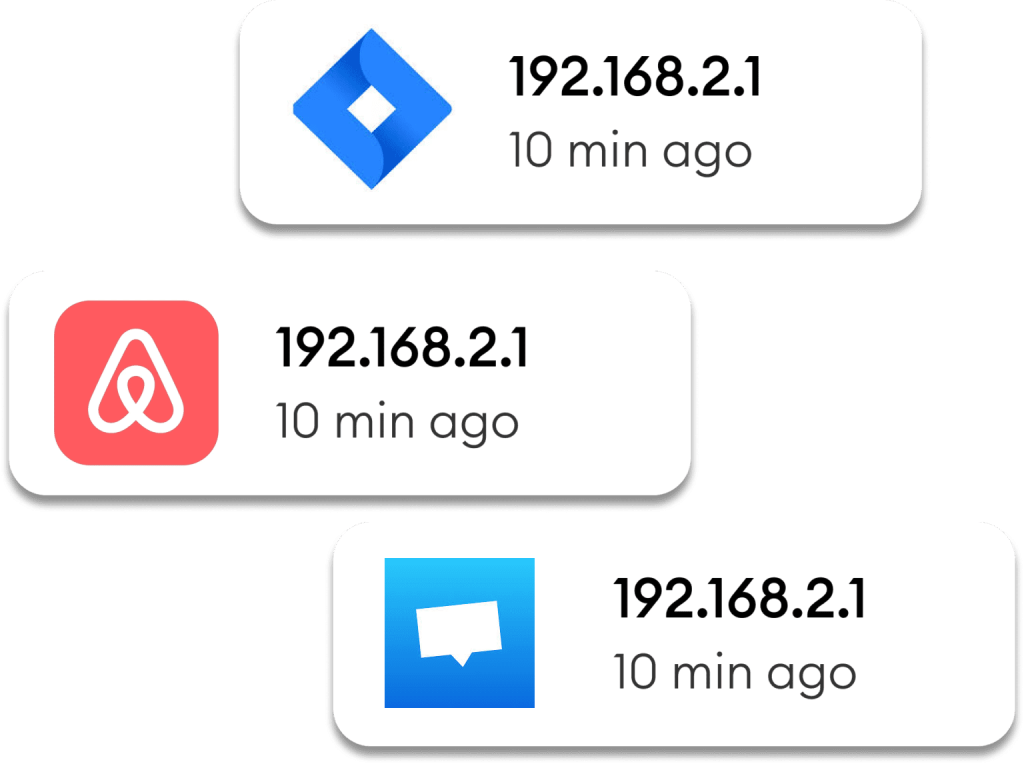Open the middle Airbnb session card
Viewport: 1024px width, 764px height.
coord(349,383)
